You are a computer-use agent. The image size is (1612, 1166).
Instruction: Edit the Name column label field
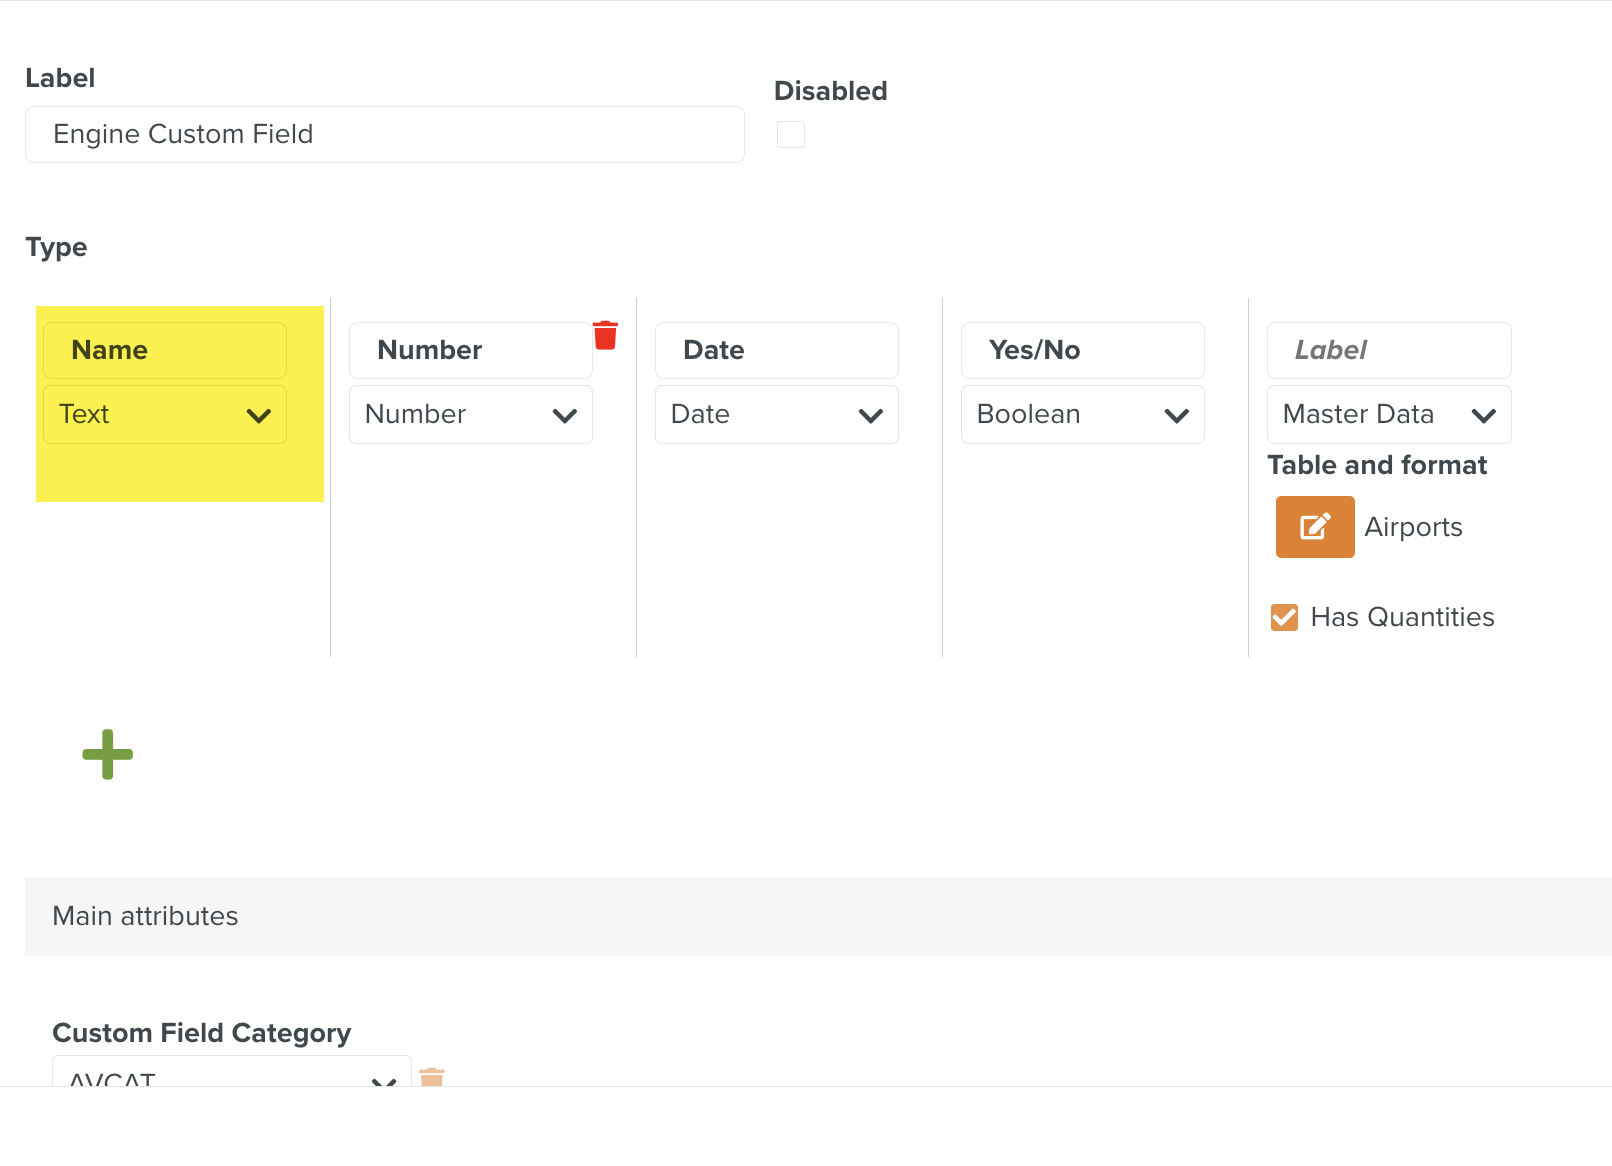165,351
